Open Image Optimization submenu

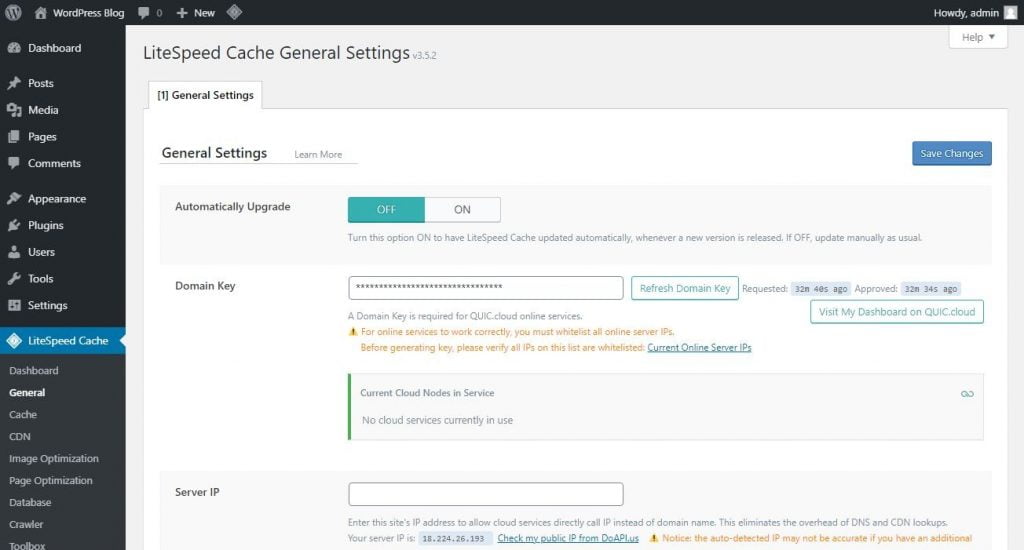pos(54,459)
